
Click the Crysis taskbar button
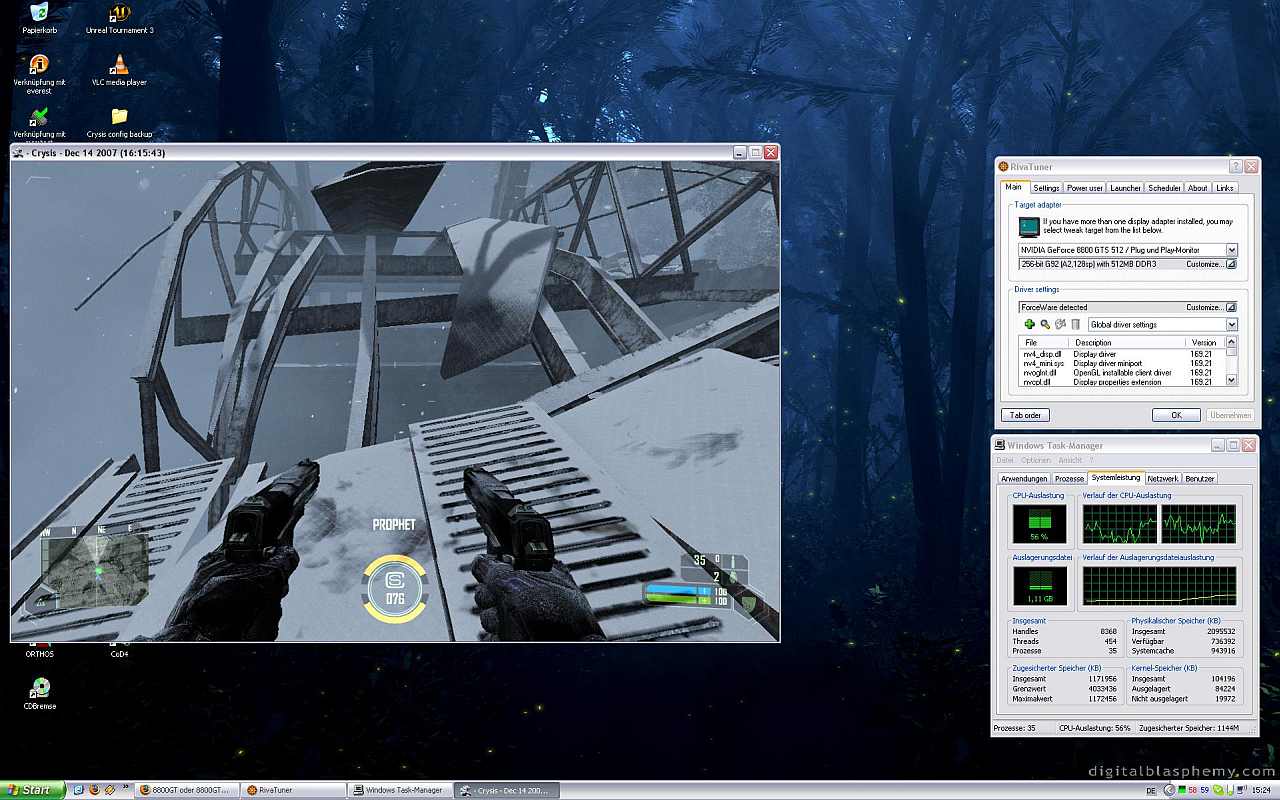click(508, 790)
